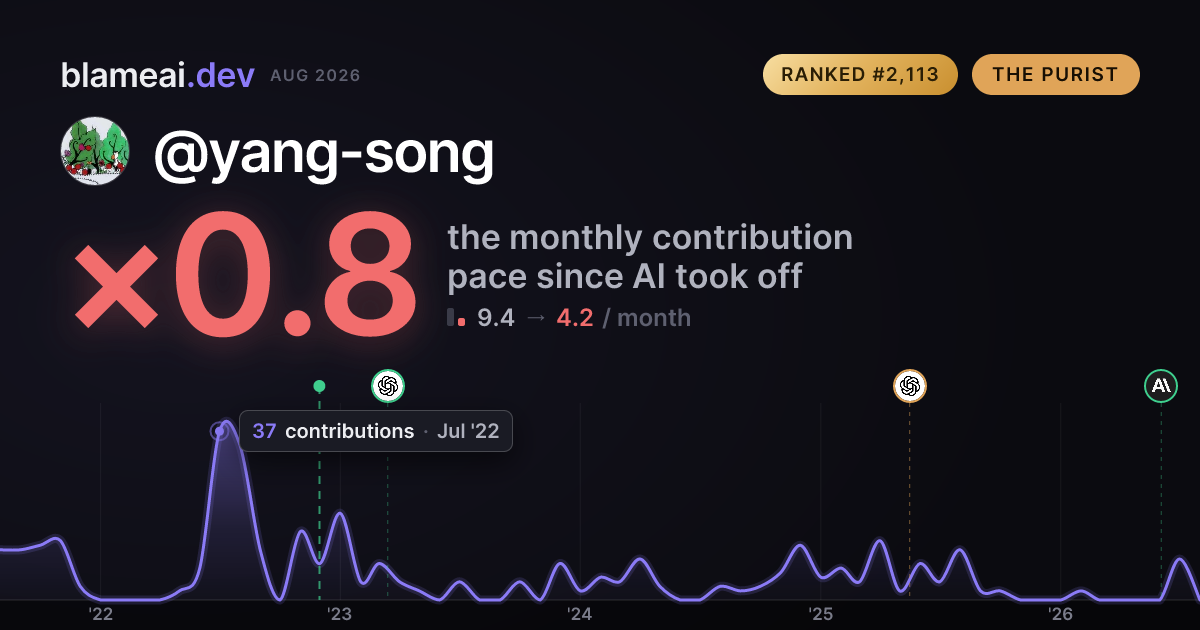Screen dimensions: 1200x630
Task: Click the '24 year label on the axis
Action: [580, 613]
